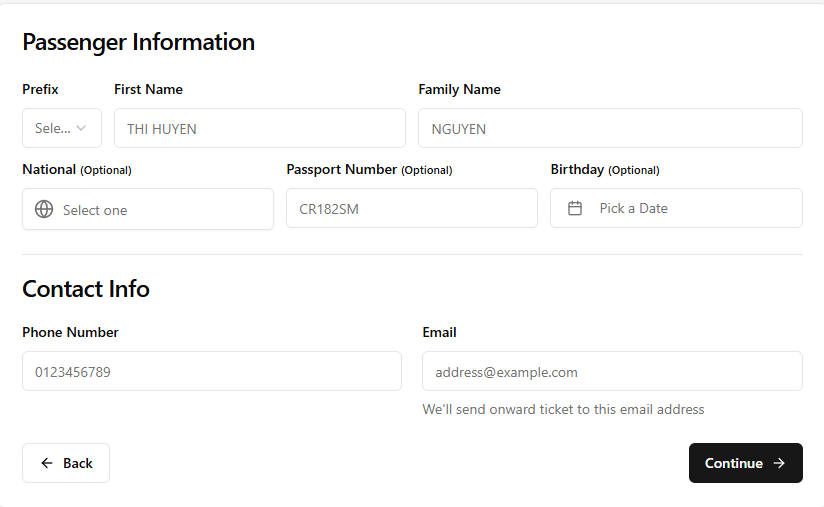Viewport: 824px width, 507px height.
Task: Focus the Family Name input field
Action: [610, 128]
